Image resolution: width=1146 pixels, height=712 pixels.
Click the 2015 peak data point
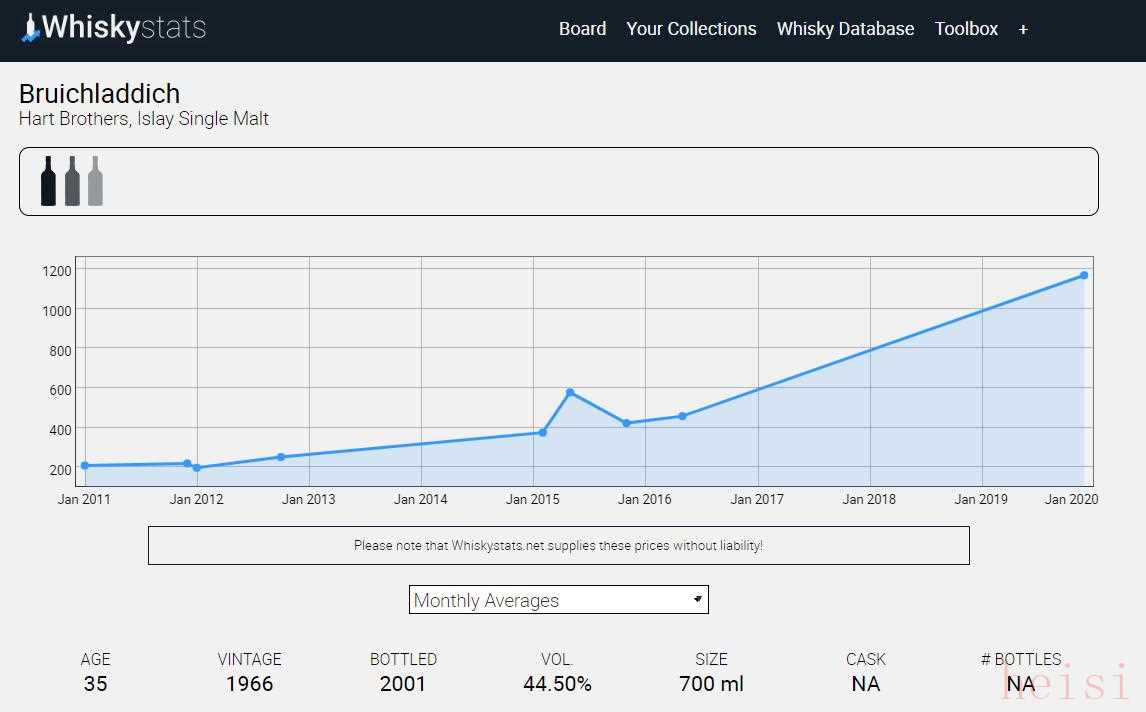[x=570, y=392]
